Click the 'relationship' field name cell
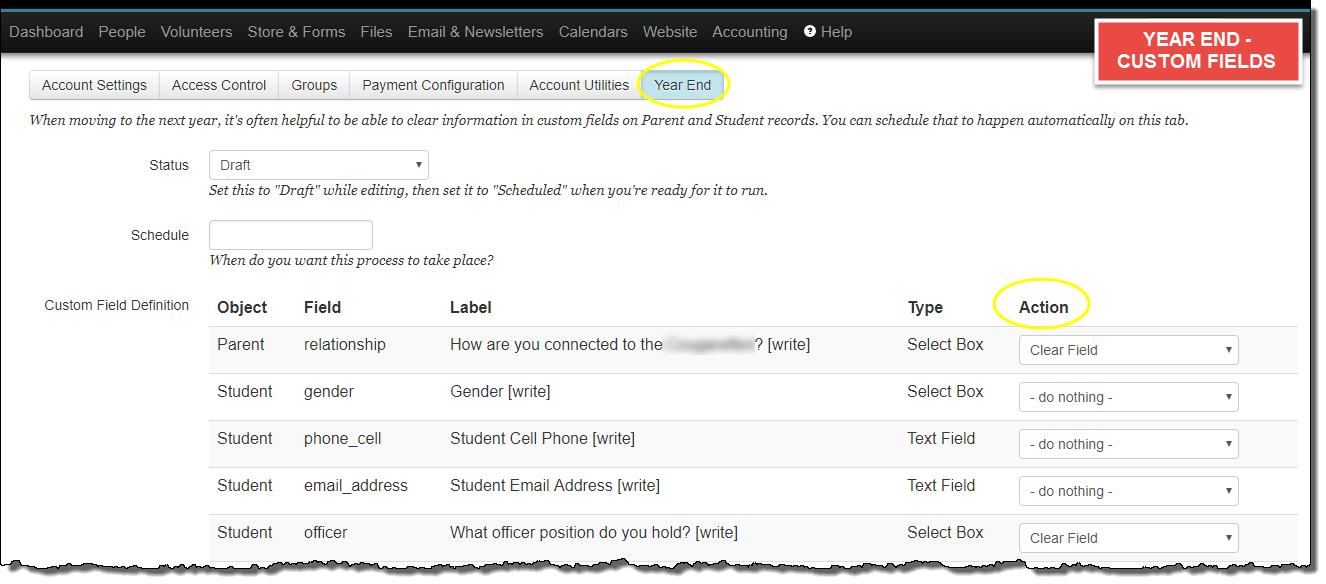The height and width of the screenshot is (584, 1326). [x=345, y=344]
